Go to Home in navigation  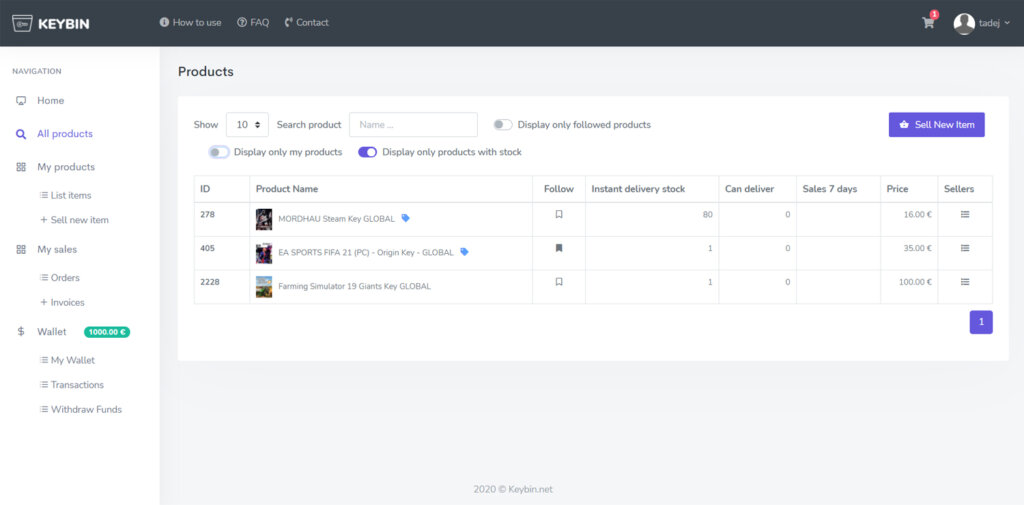point(50,101)
